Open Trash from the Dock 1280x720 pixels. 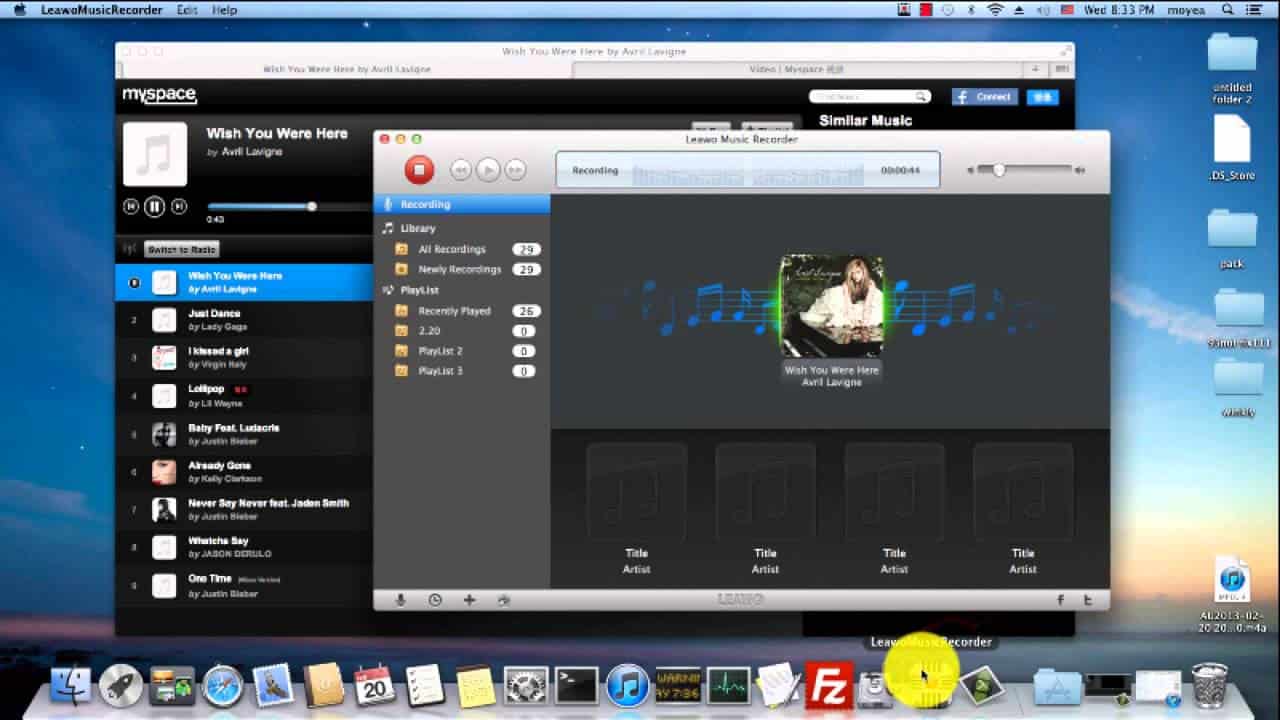[x=1210, y=685]
